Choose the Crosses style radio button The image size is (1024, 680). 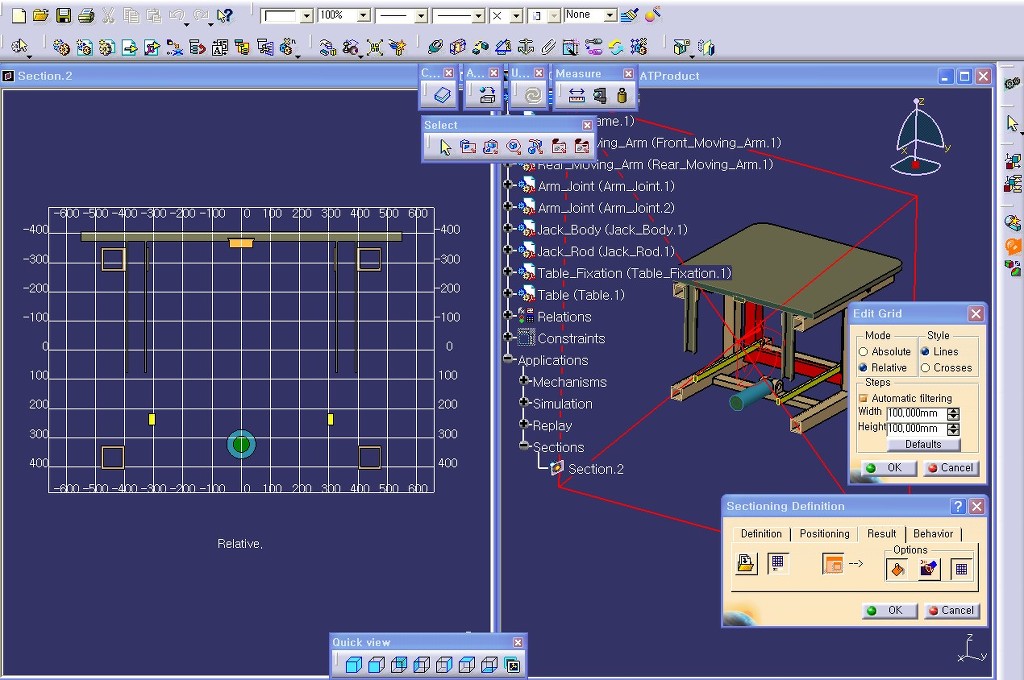click(925, 368)
